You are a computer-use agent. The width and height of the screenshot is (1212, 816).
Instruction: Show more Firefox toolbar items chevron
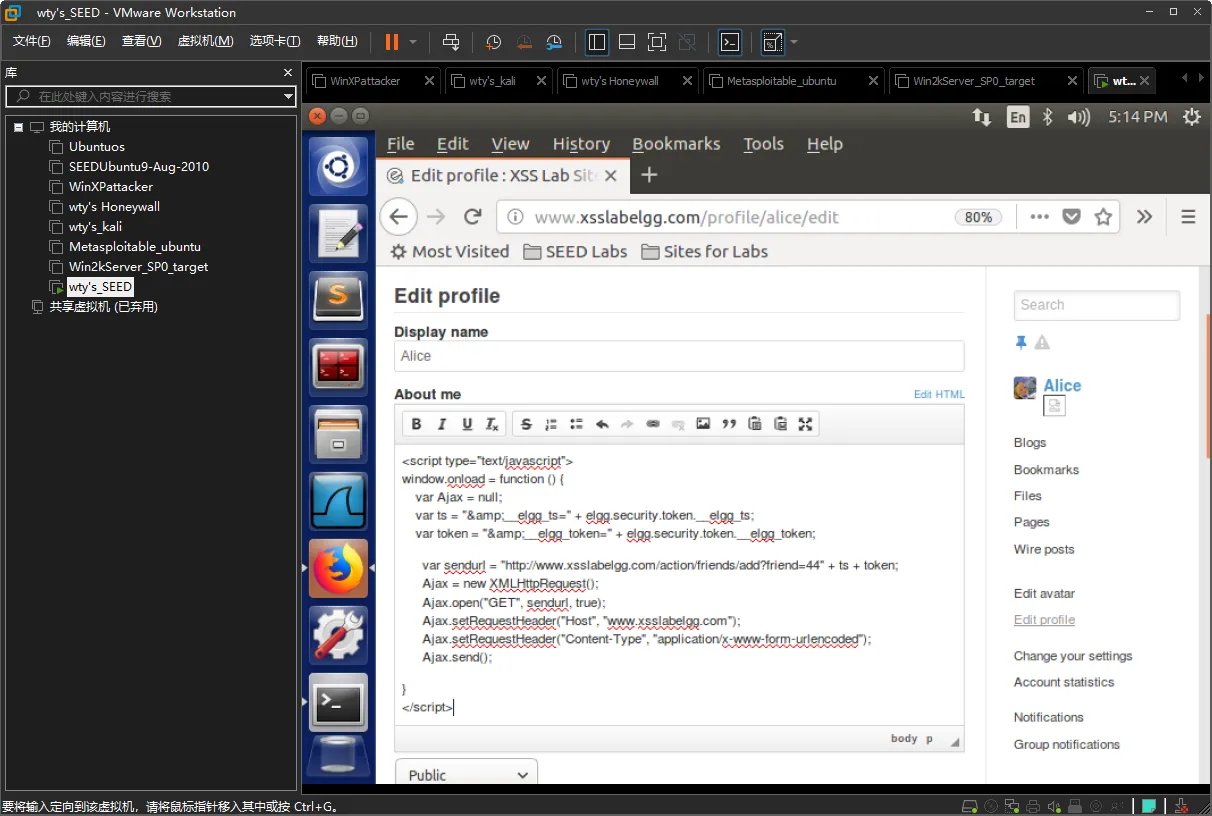[x=1145, y=217]
